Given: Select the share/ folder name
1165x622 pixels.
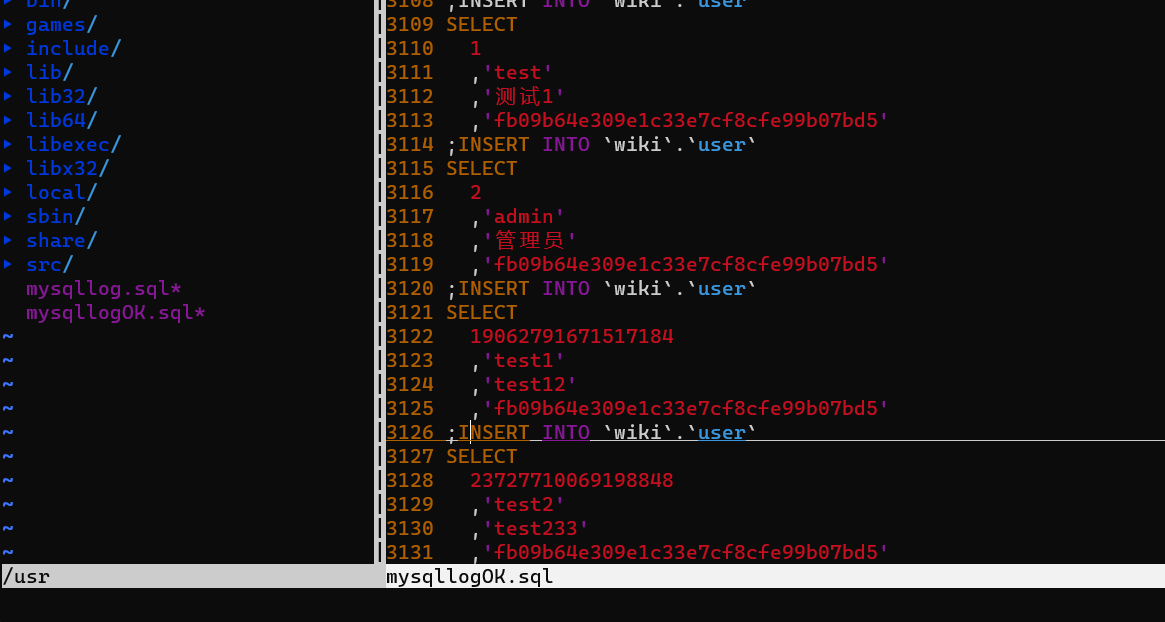Looking at the screenshot, I should click(x=62, y=241).
